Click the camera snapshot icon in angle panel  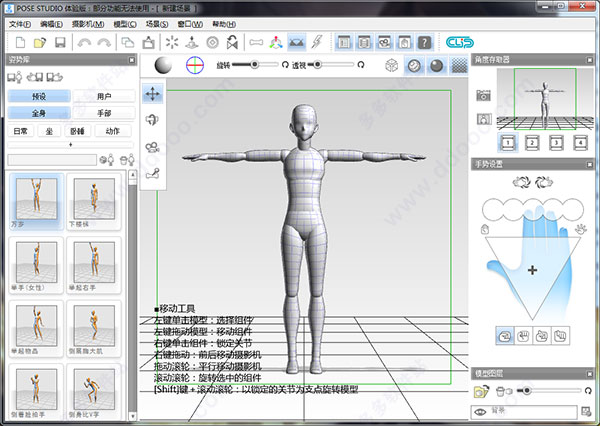483,95
